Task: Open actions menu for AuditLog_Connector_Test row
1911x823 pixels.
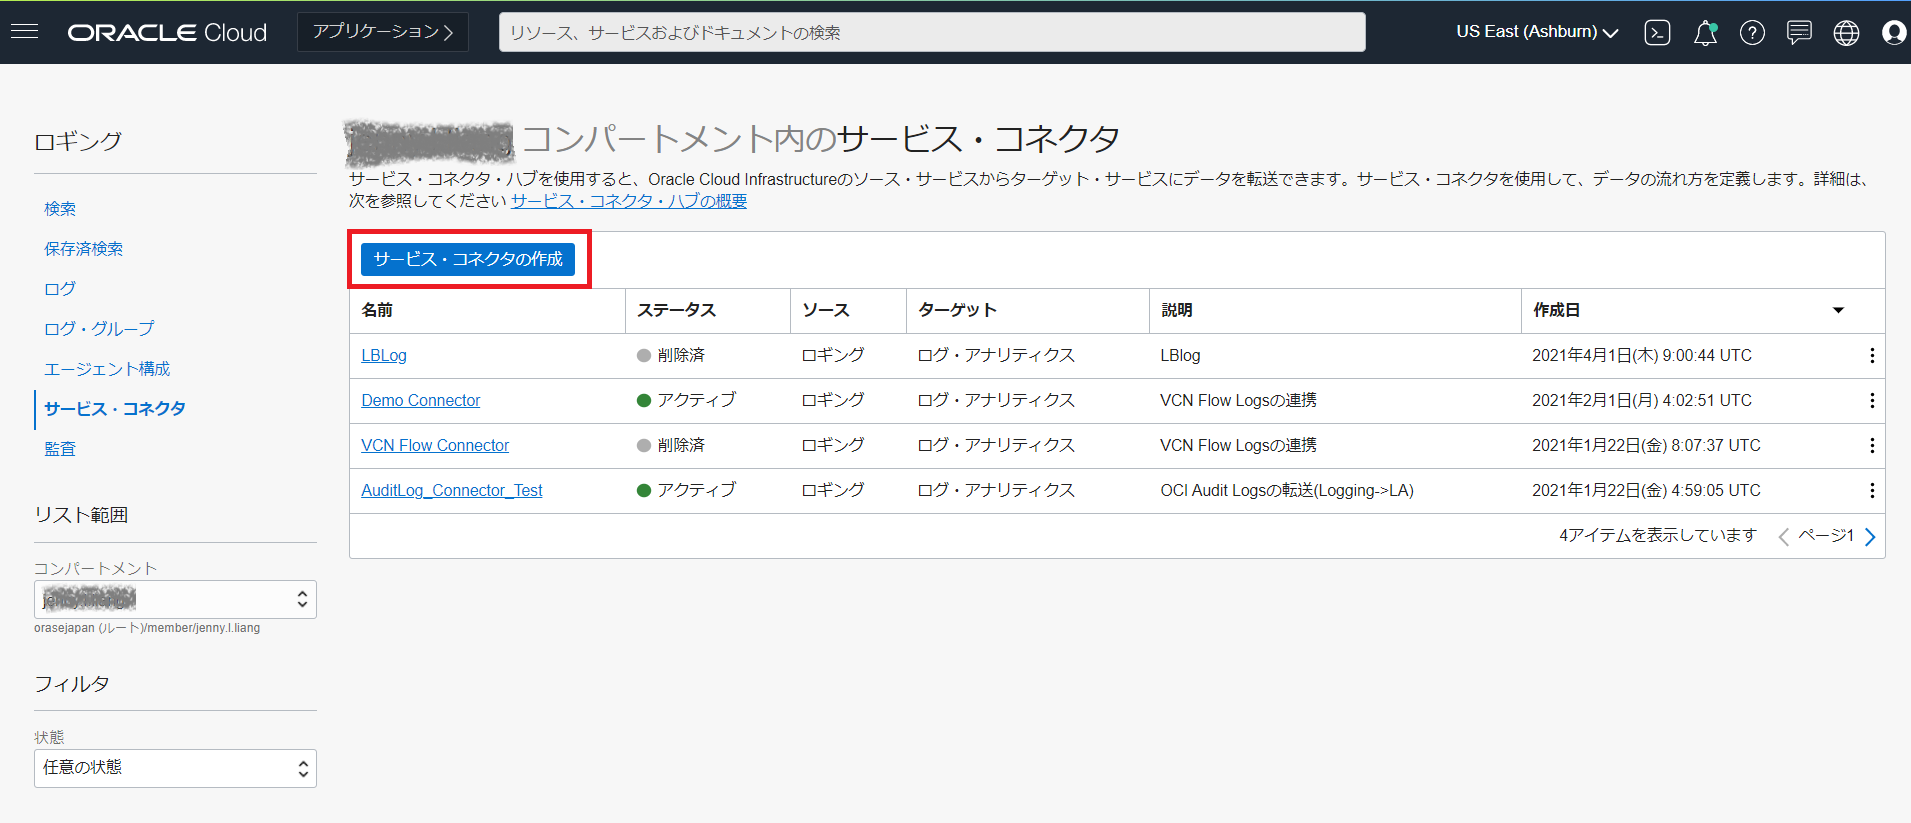Action: (1871, 491)
